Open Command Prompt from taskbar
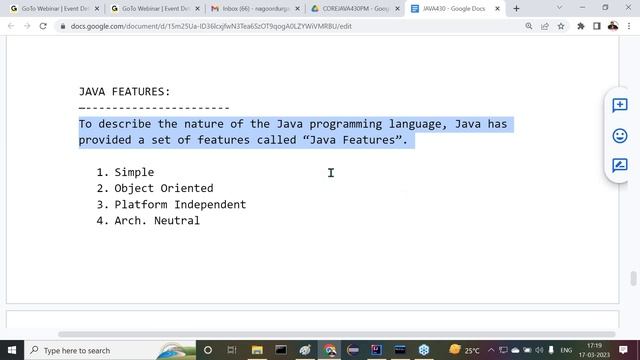The width and height of the screenshot is (640, 360). pos(281,350)
